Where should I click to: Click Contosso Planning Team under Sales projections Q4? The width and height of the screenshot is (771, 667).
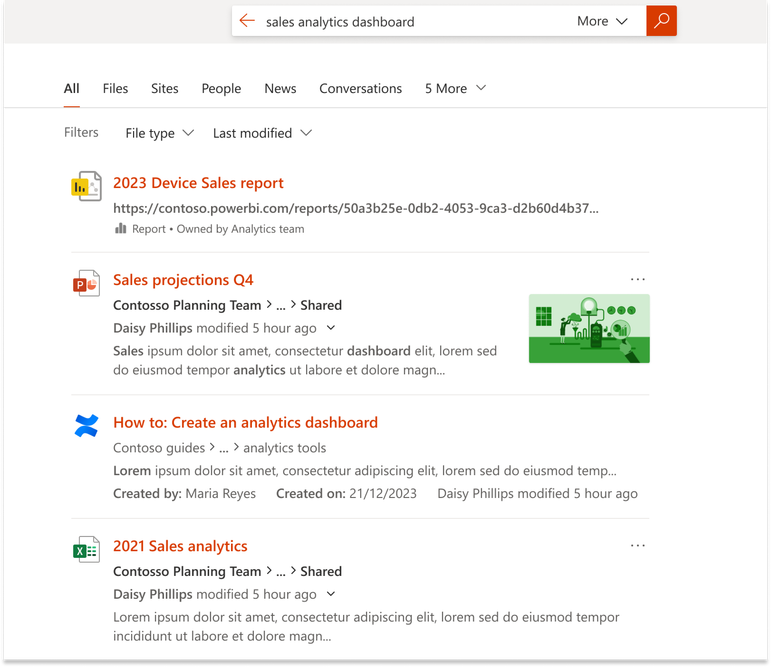pyautogui.click(x=187, y=305)
